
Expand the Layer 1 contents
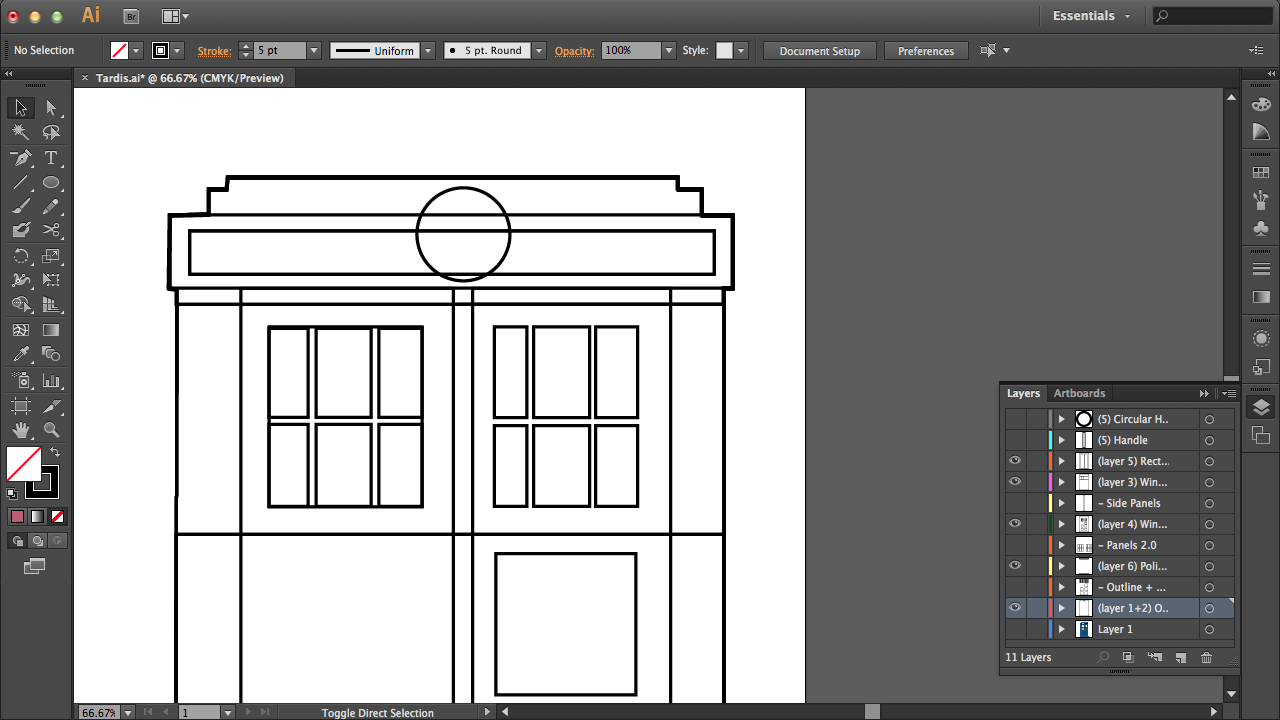[1062, 629]
